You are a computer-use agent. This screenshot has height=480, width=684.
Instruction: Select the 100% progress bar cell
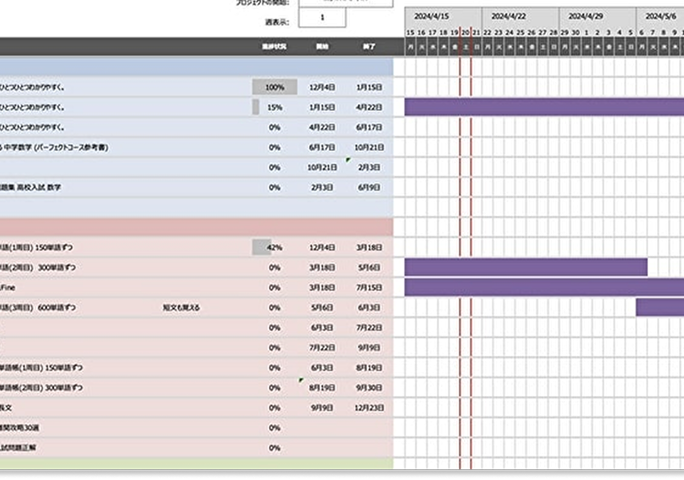pos(274,87)
